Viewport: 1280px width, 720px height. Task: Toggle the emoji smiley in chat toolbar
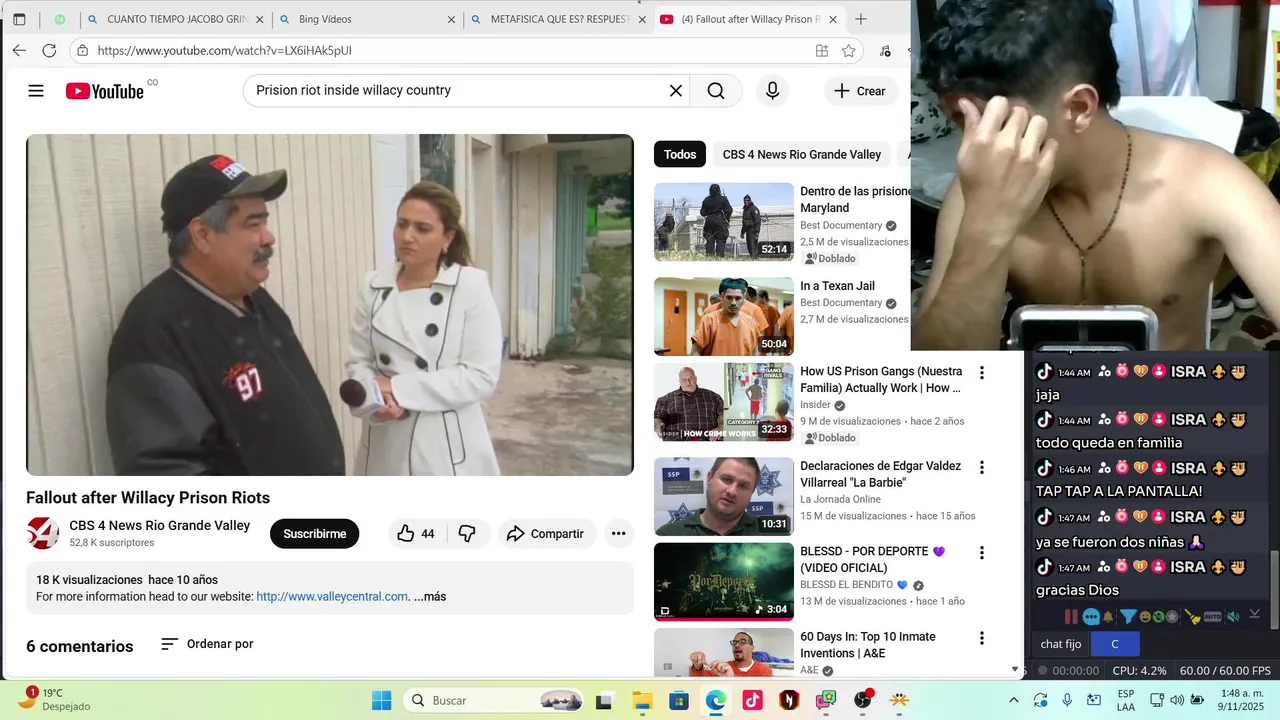point(1146,617)
